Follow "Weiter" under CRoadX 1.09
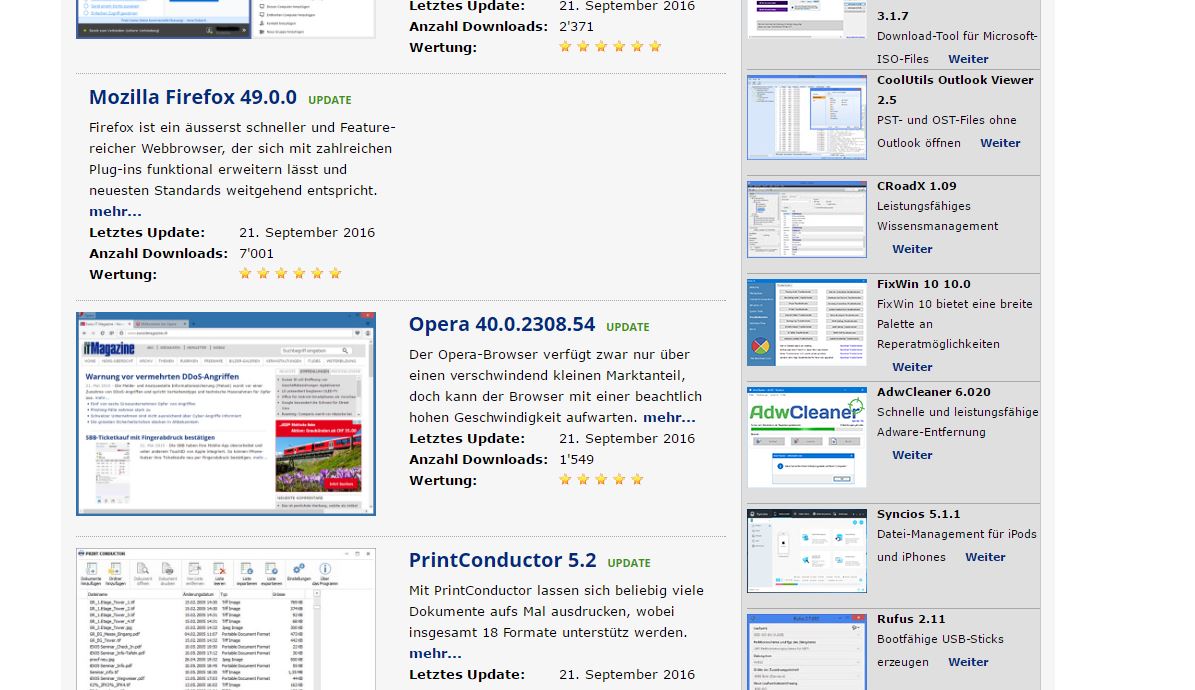 click(x=912, y=249)
